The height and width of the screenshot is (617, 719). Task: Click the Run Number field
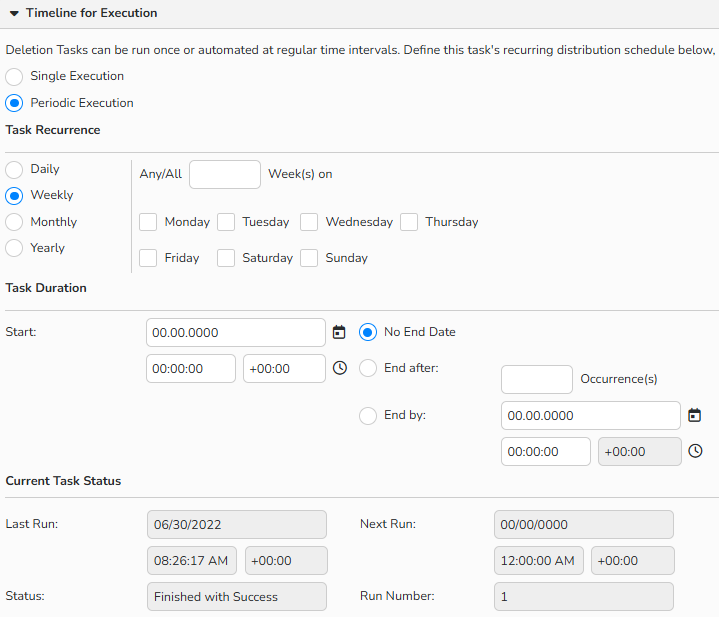[584, 597]
